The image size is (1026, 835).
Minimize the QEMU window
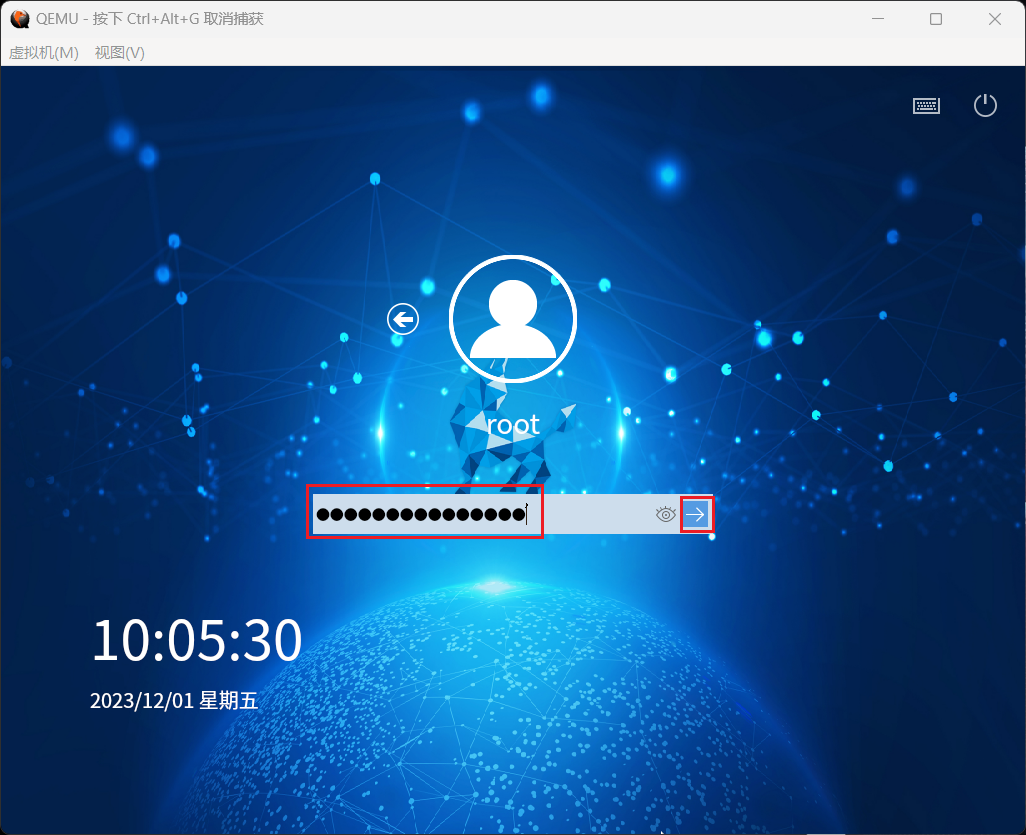coord(878,19)
